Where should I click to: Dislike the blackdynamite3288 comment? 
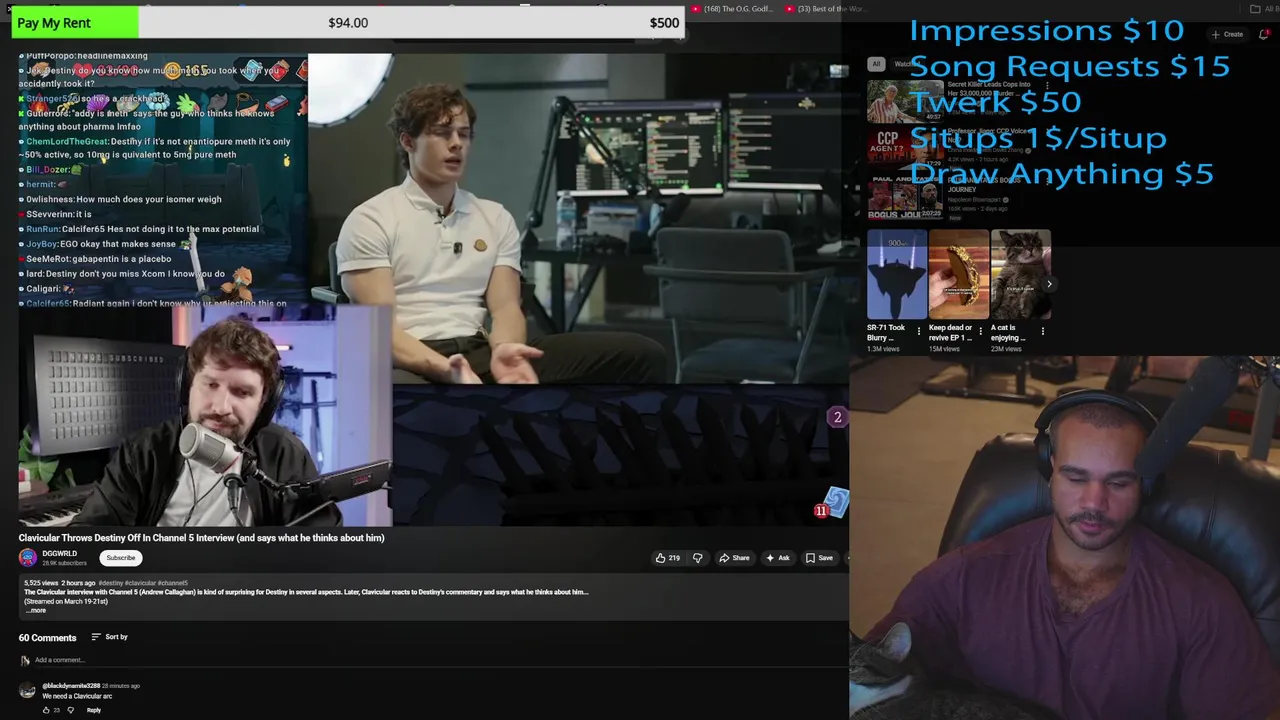(70, 710)
